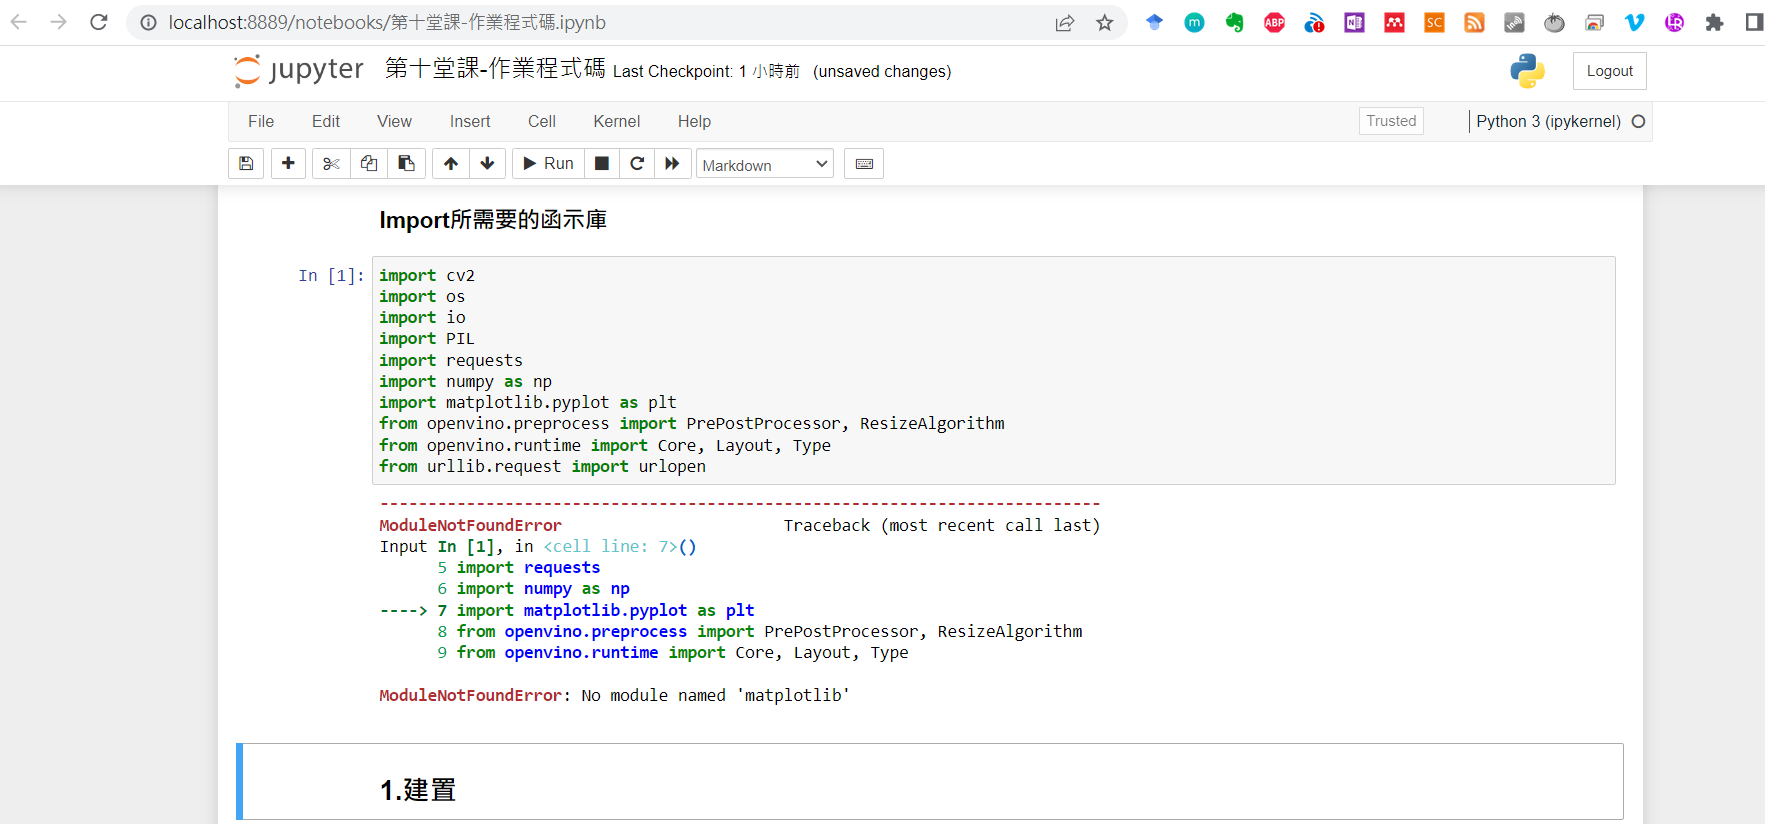Screen dimensions: 1765x824
Task: Click the No module named 'matplotlib' message
Action: point(715,695)
